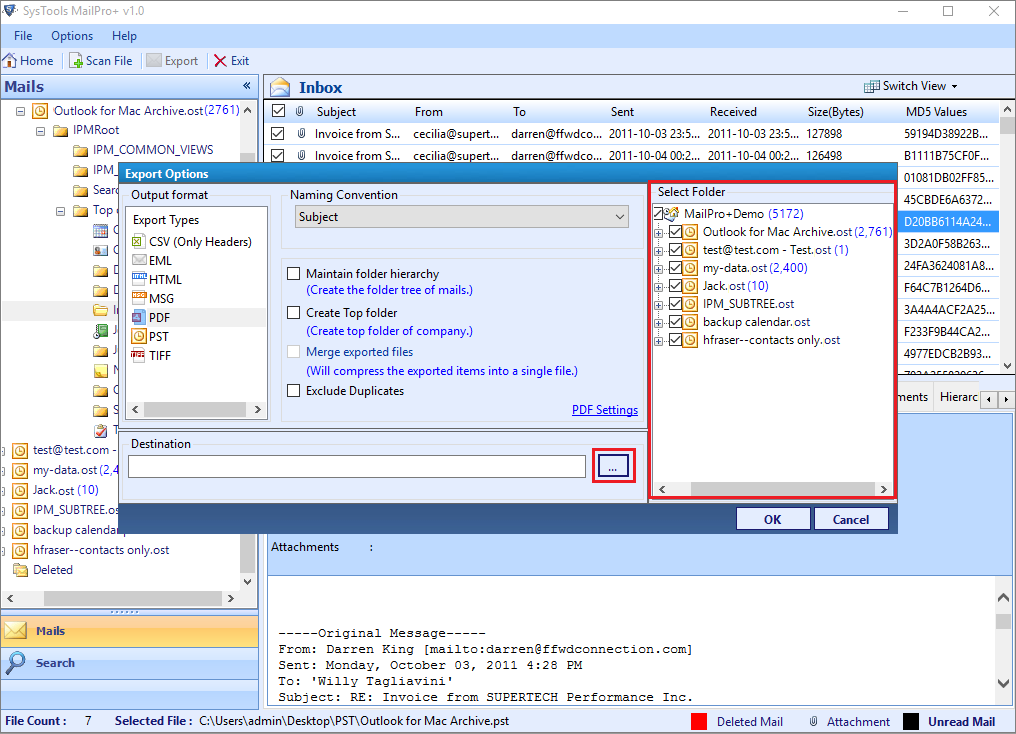The height and width of the screenshot is (734, 1016).
Task: Enable Exclude Duplicates checkbox
Action: pyautogui.click(x=294, y=391)
